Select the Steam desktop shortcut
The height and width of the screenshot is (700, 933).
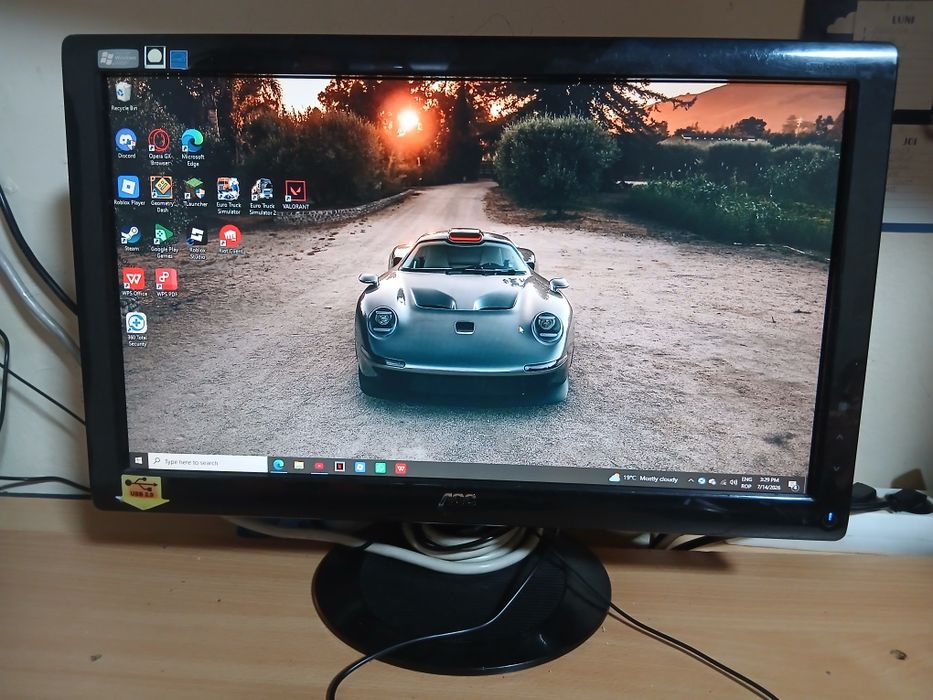131,239
